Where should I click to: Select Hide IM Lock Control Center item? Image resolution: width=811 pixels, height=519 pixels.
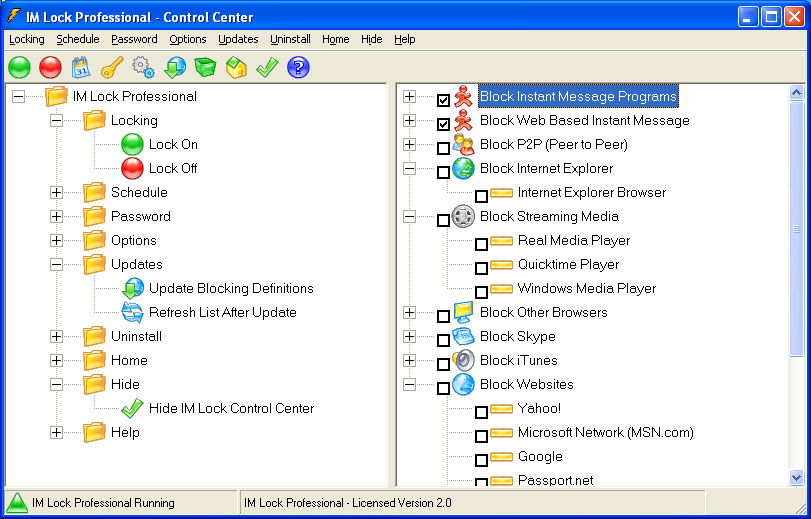(231, 408)
